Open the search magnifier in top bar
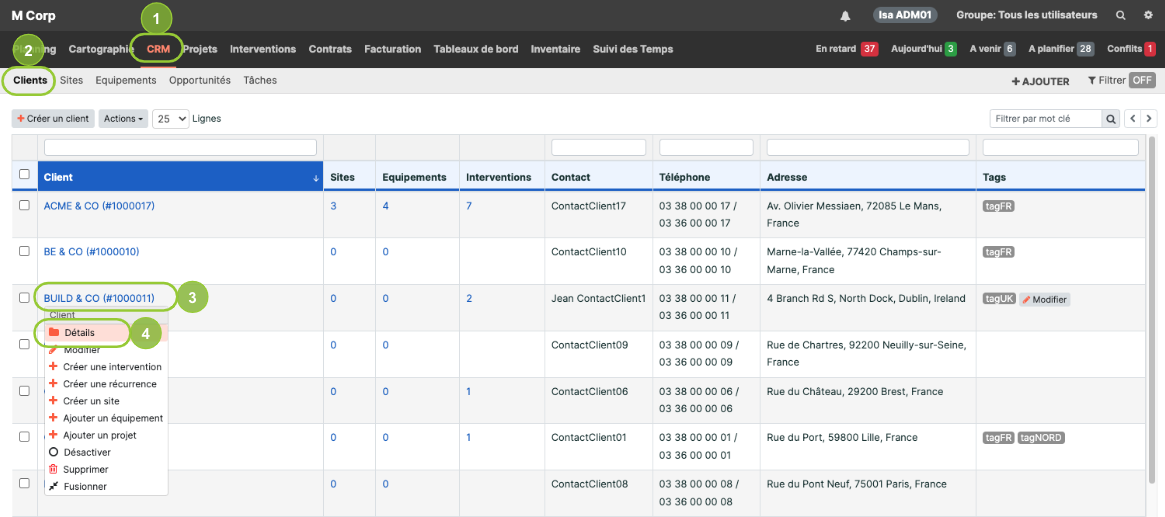 click(1120, 16)
